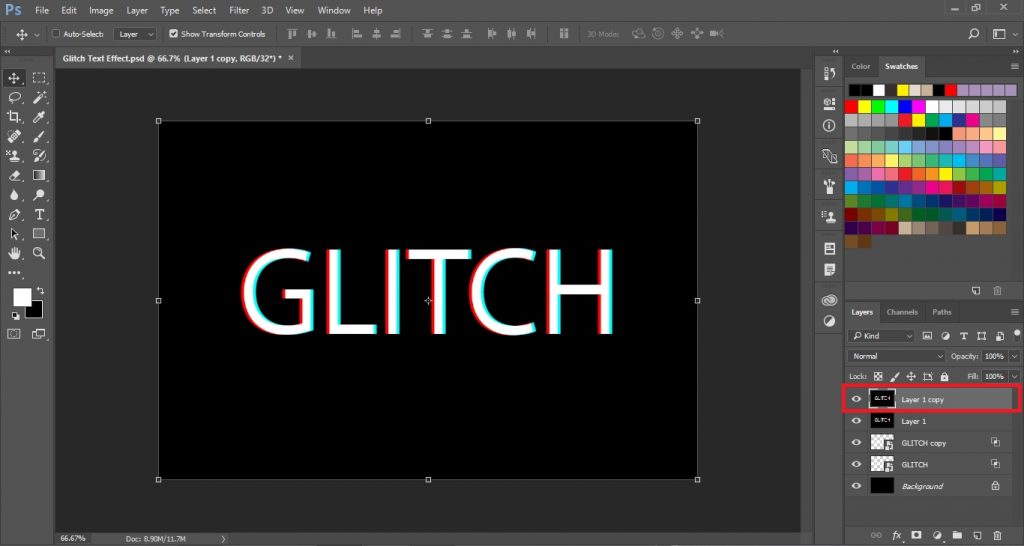The image size is (1024, 546).
Task: Toggle Quick Mask mode
Action: (14, 334)
